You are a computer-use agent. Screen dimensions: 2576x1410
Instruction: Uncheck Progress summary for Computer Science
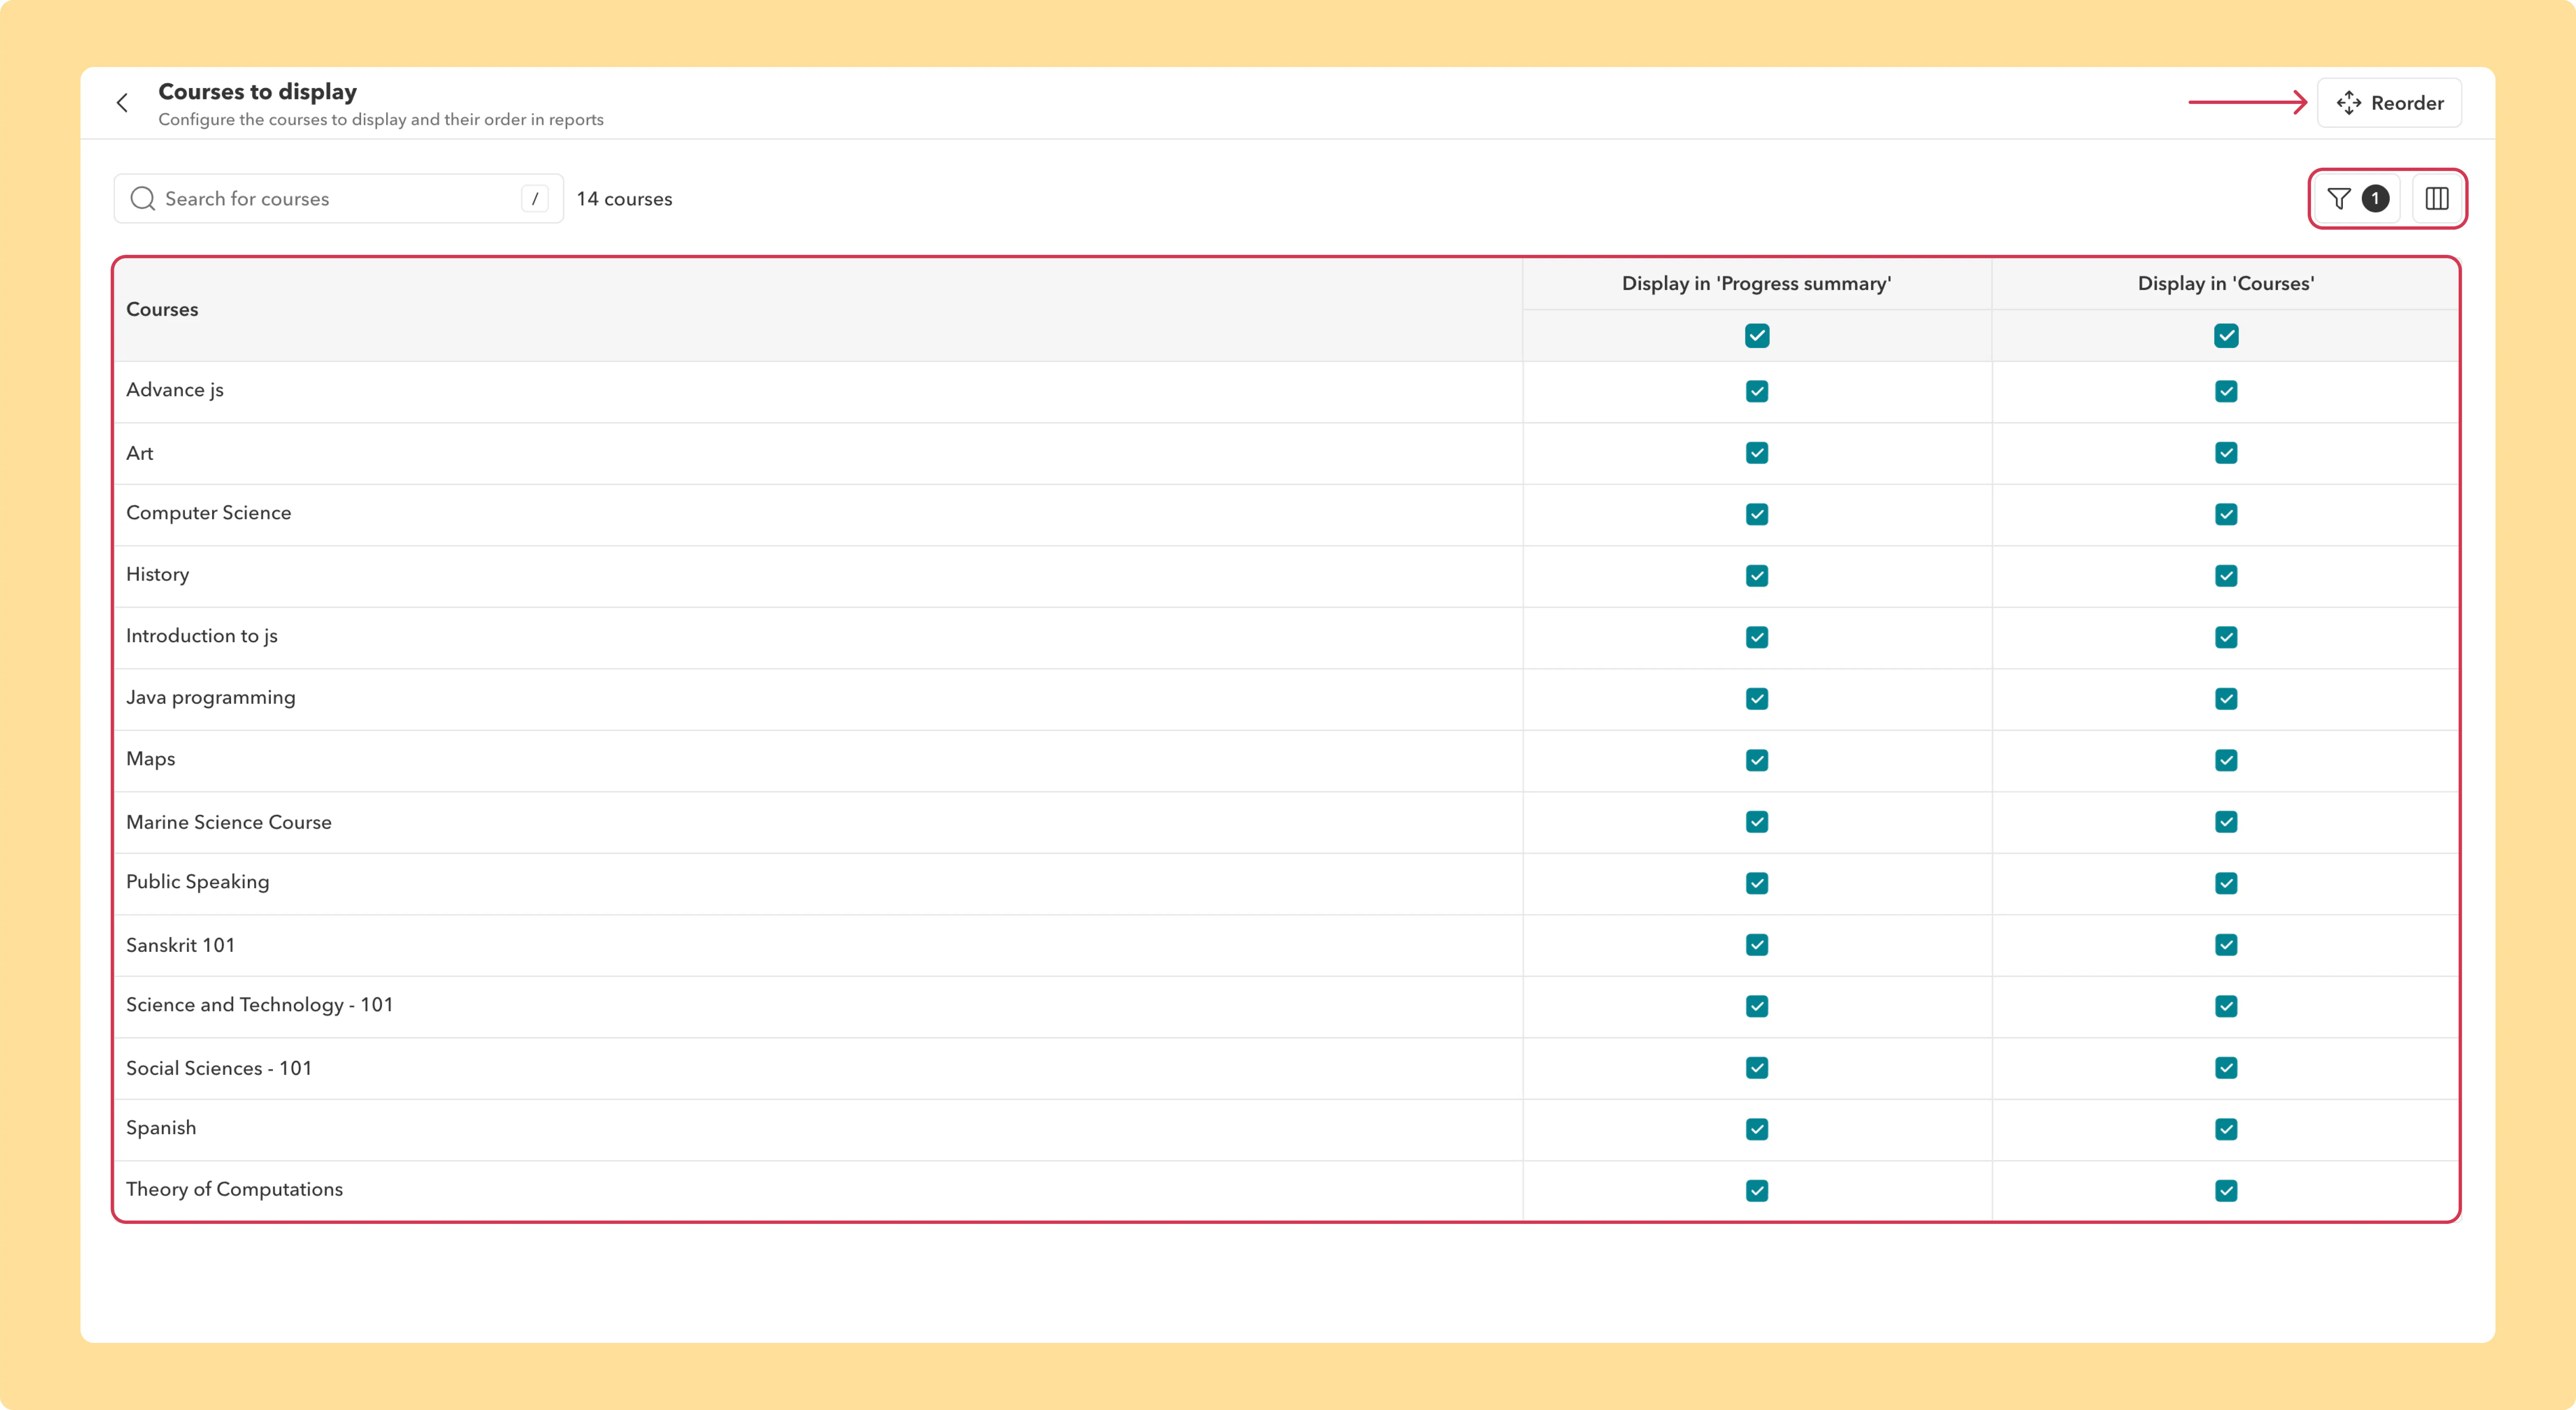point(1757,514)
